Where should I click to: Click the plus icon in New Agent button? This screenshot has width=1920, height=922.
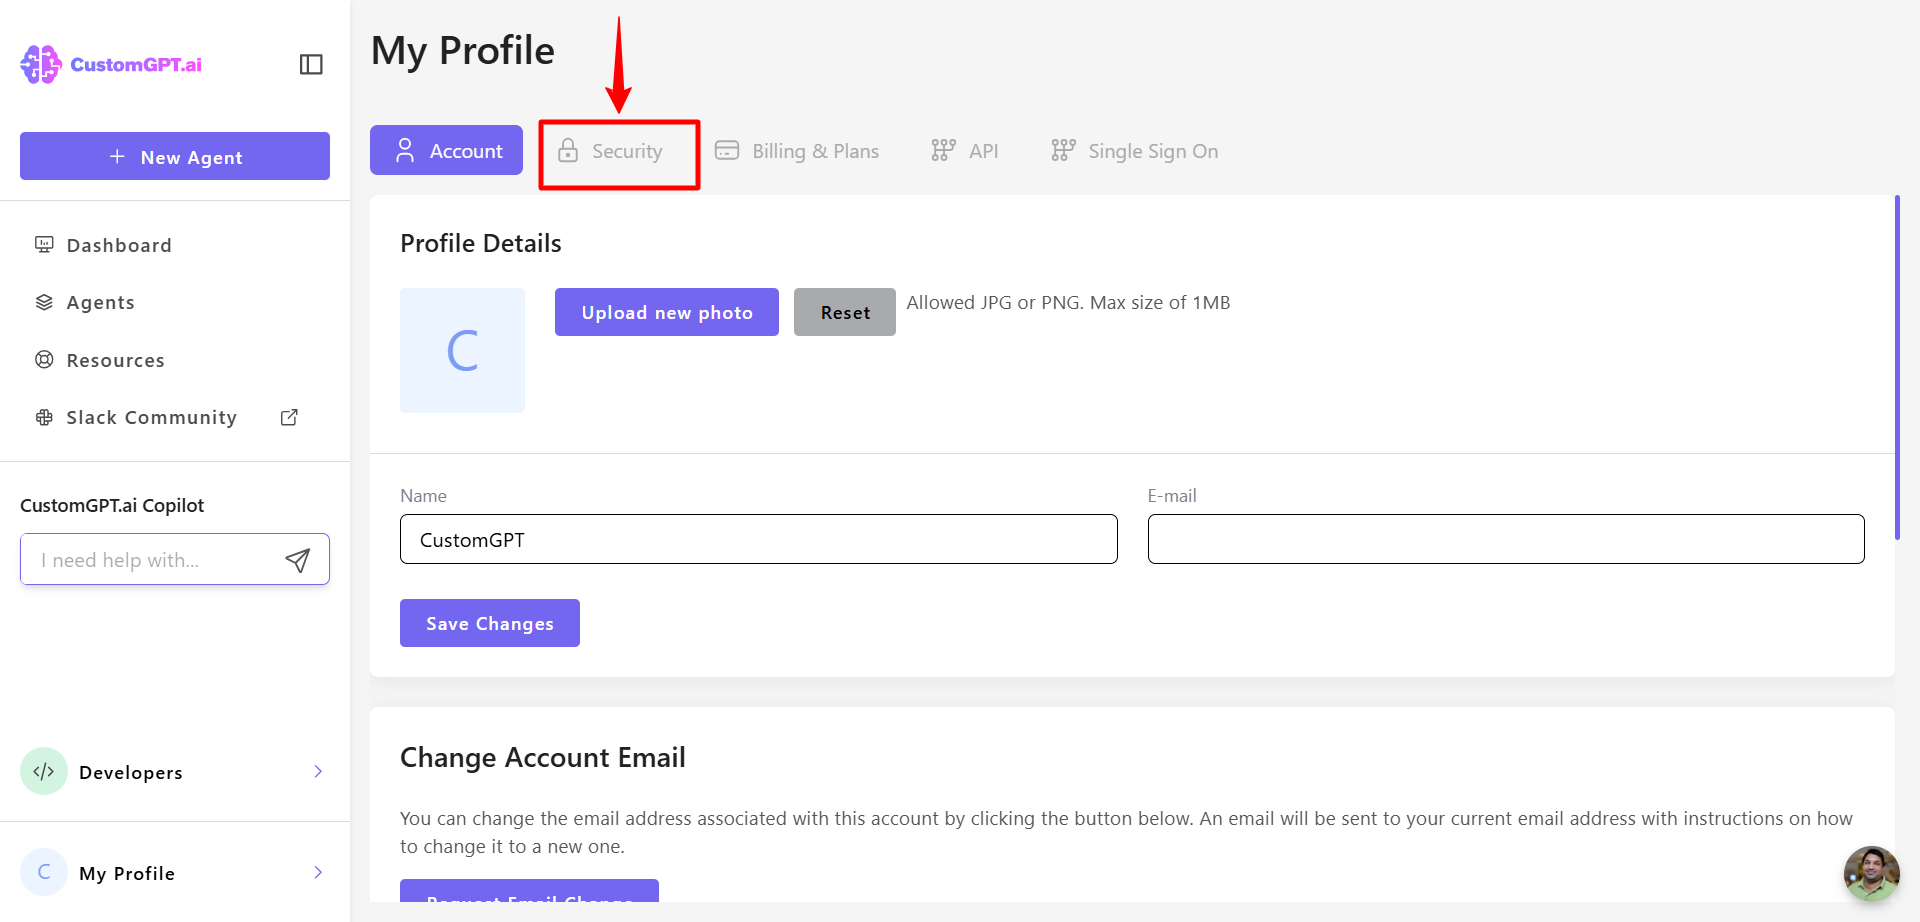coord(117,157)
